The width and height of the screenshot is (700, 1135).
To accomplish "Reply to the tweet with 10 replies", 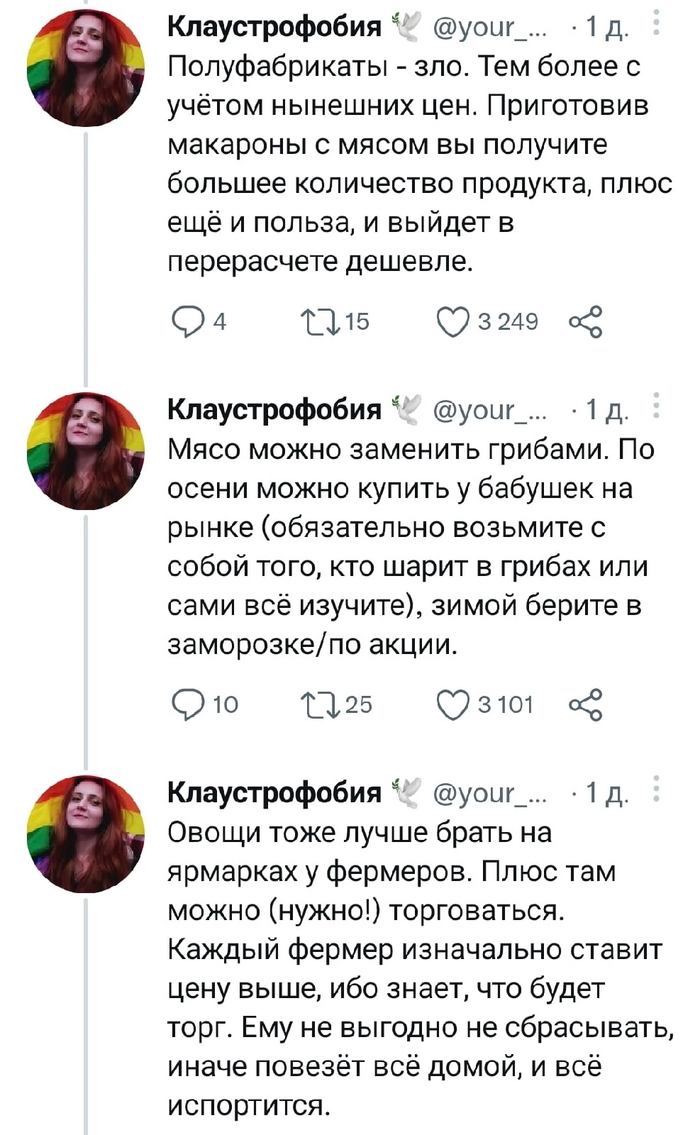I will point(186,706).
